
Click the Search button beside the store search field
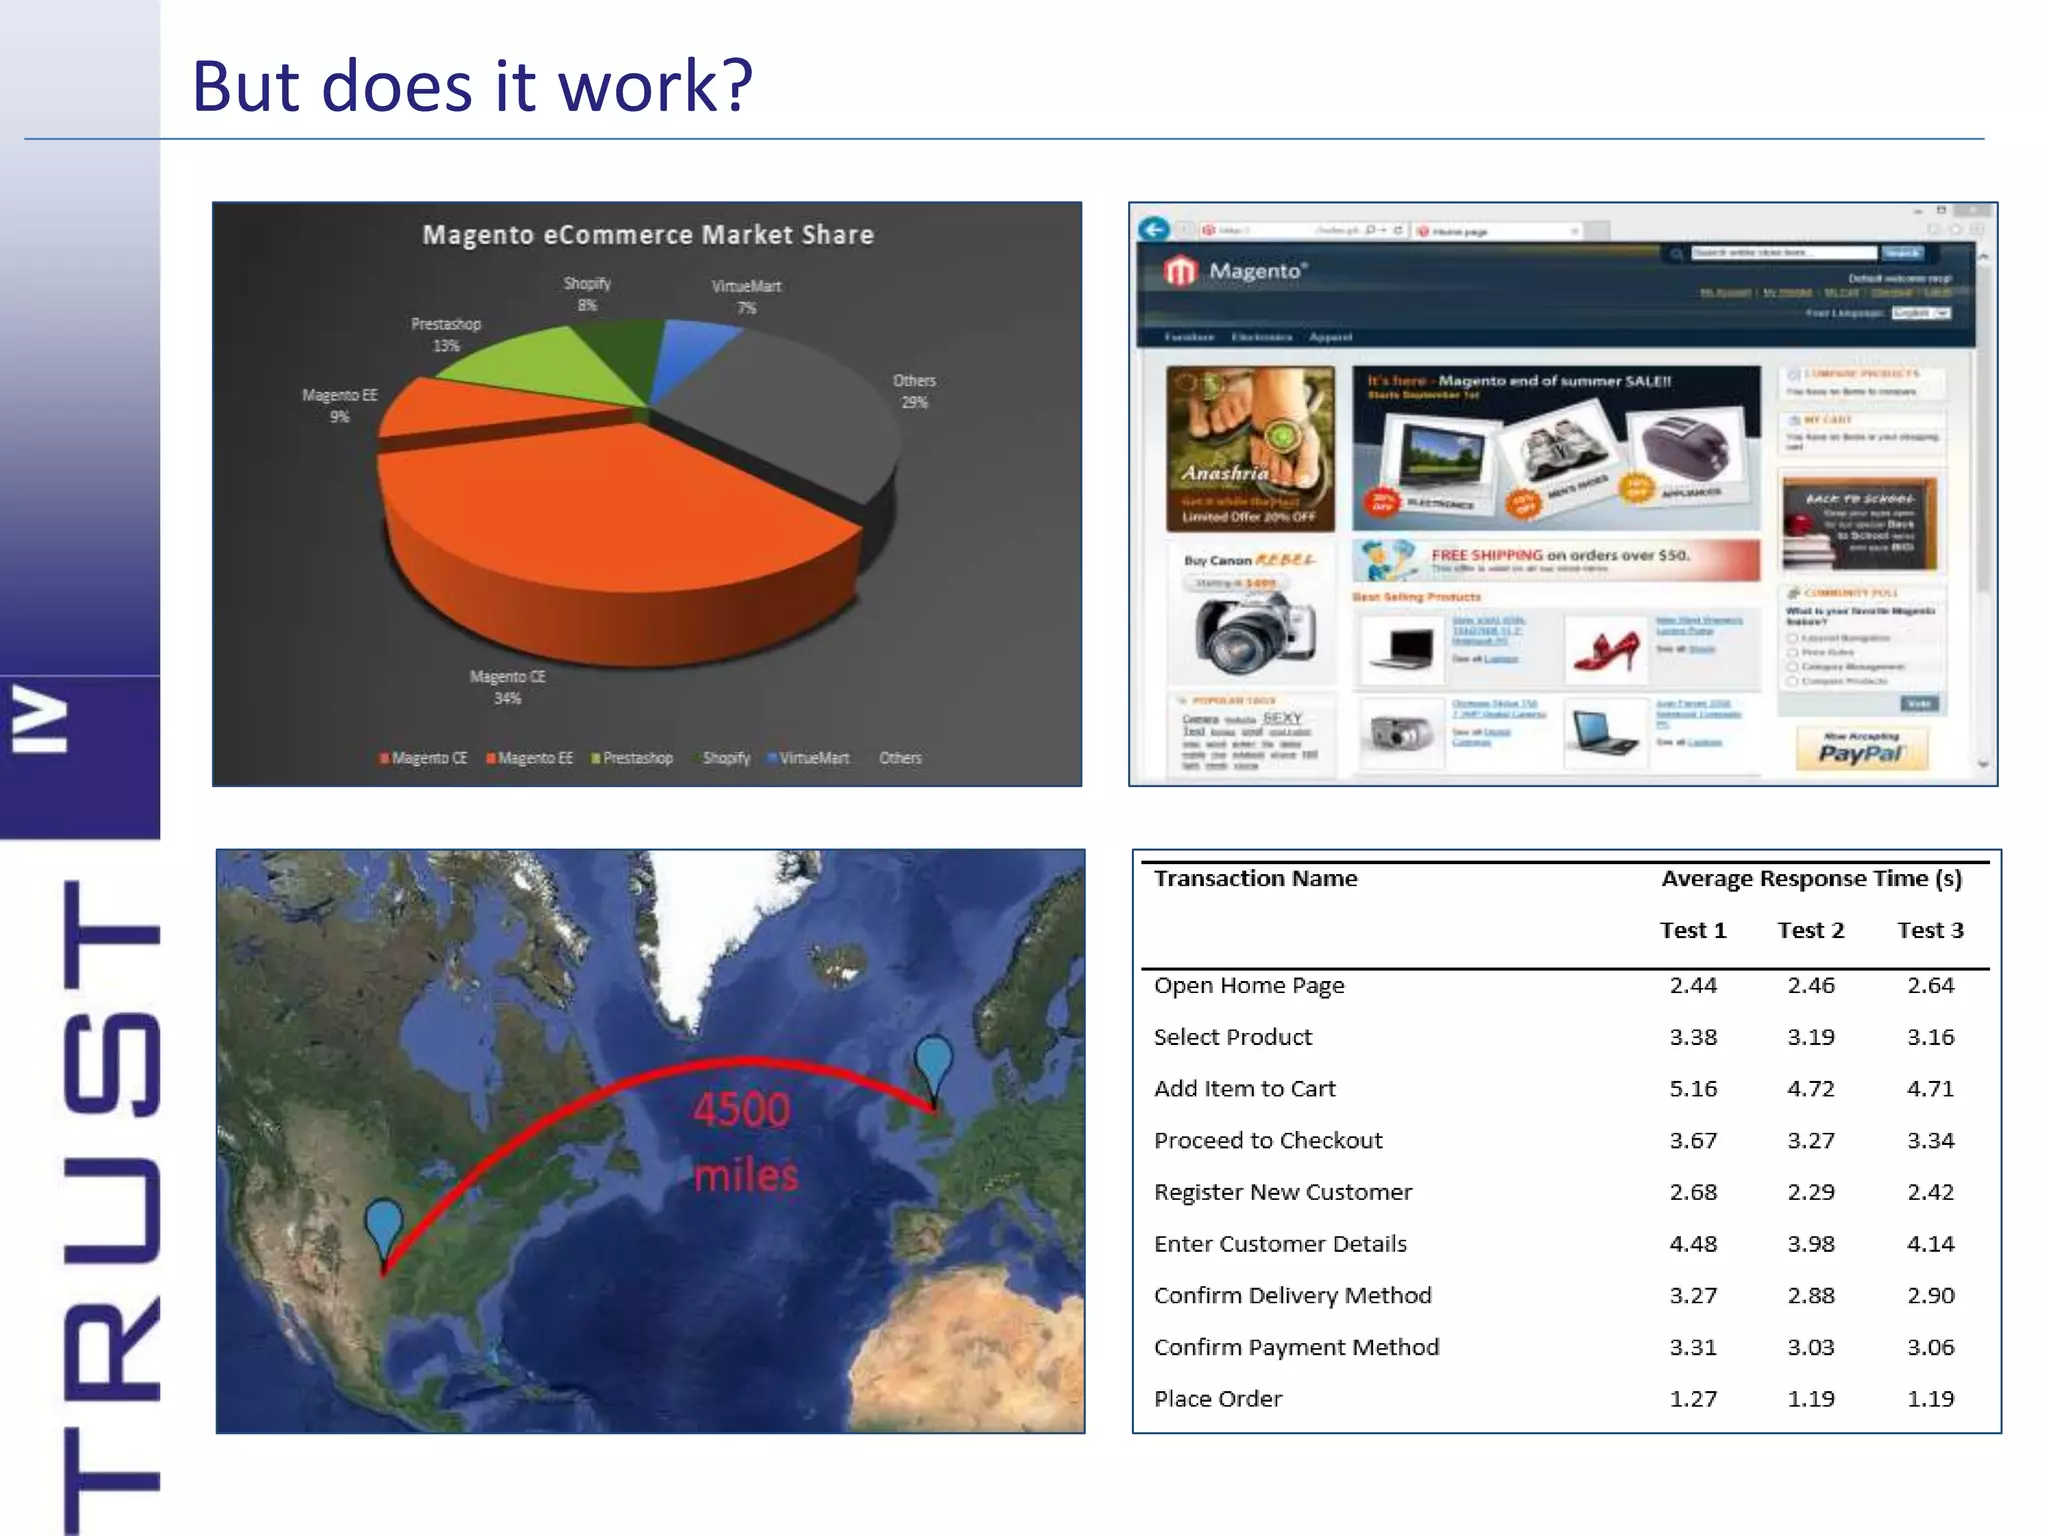click(1902, 253)
